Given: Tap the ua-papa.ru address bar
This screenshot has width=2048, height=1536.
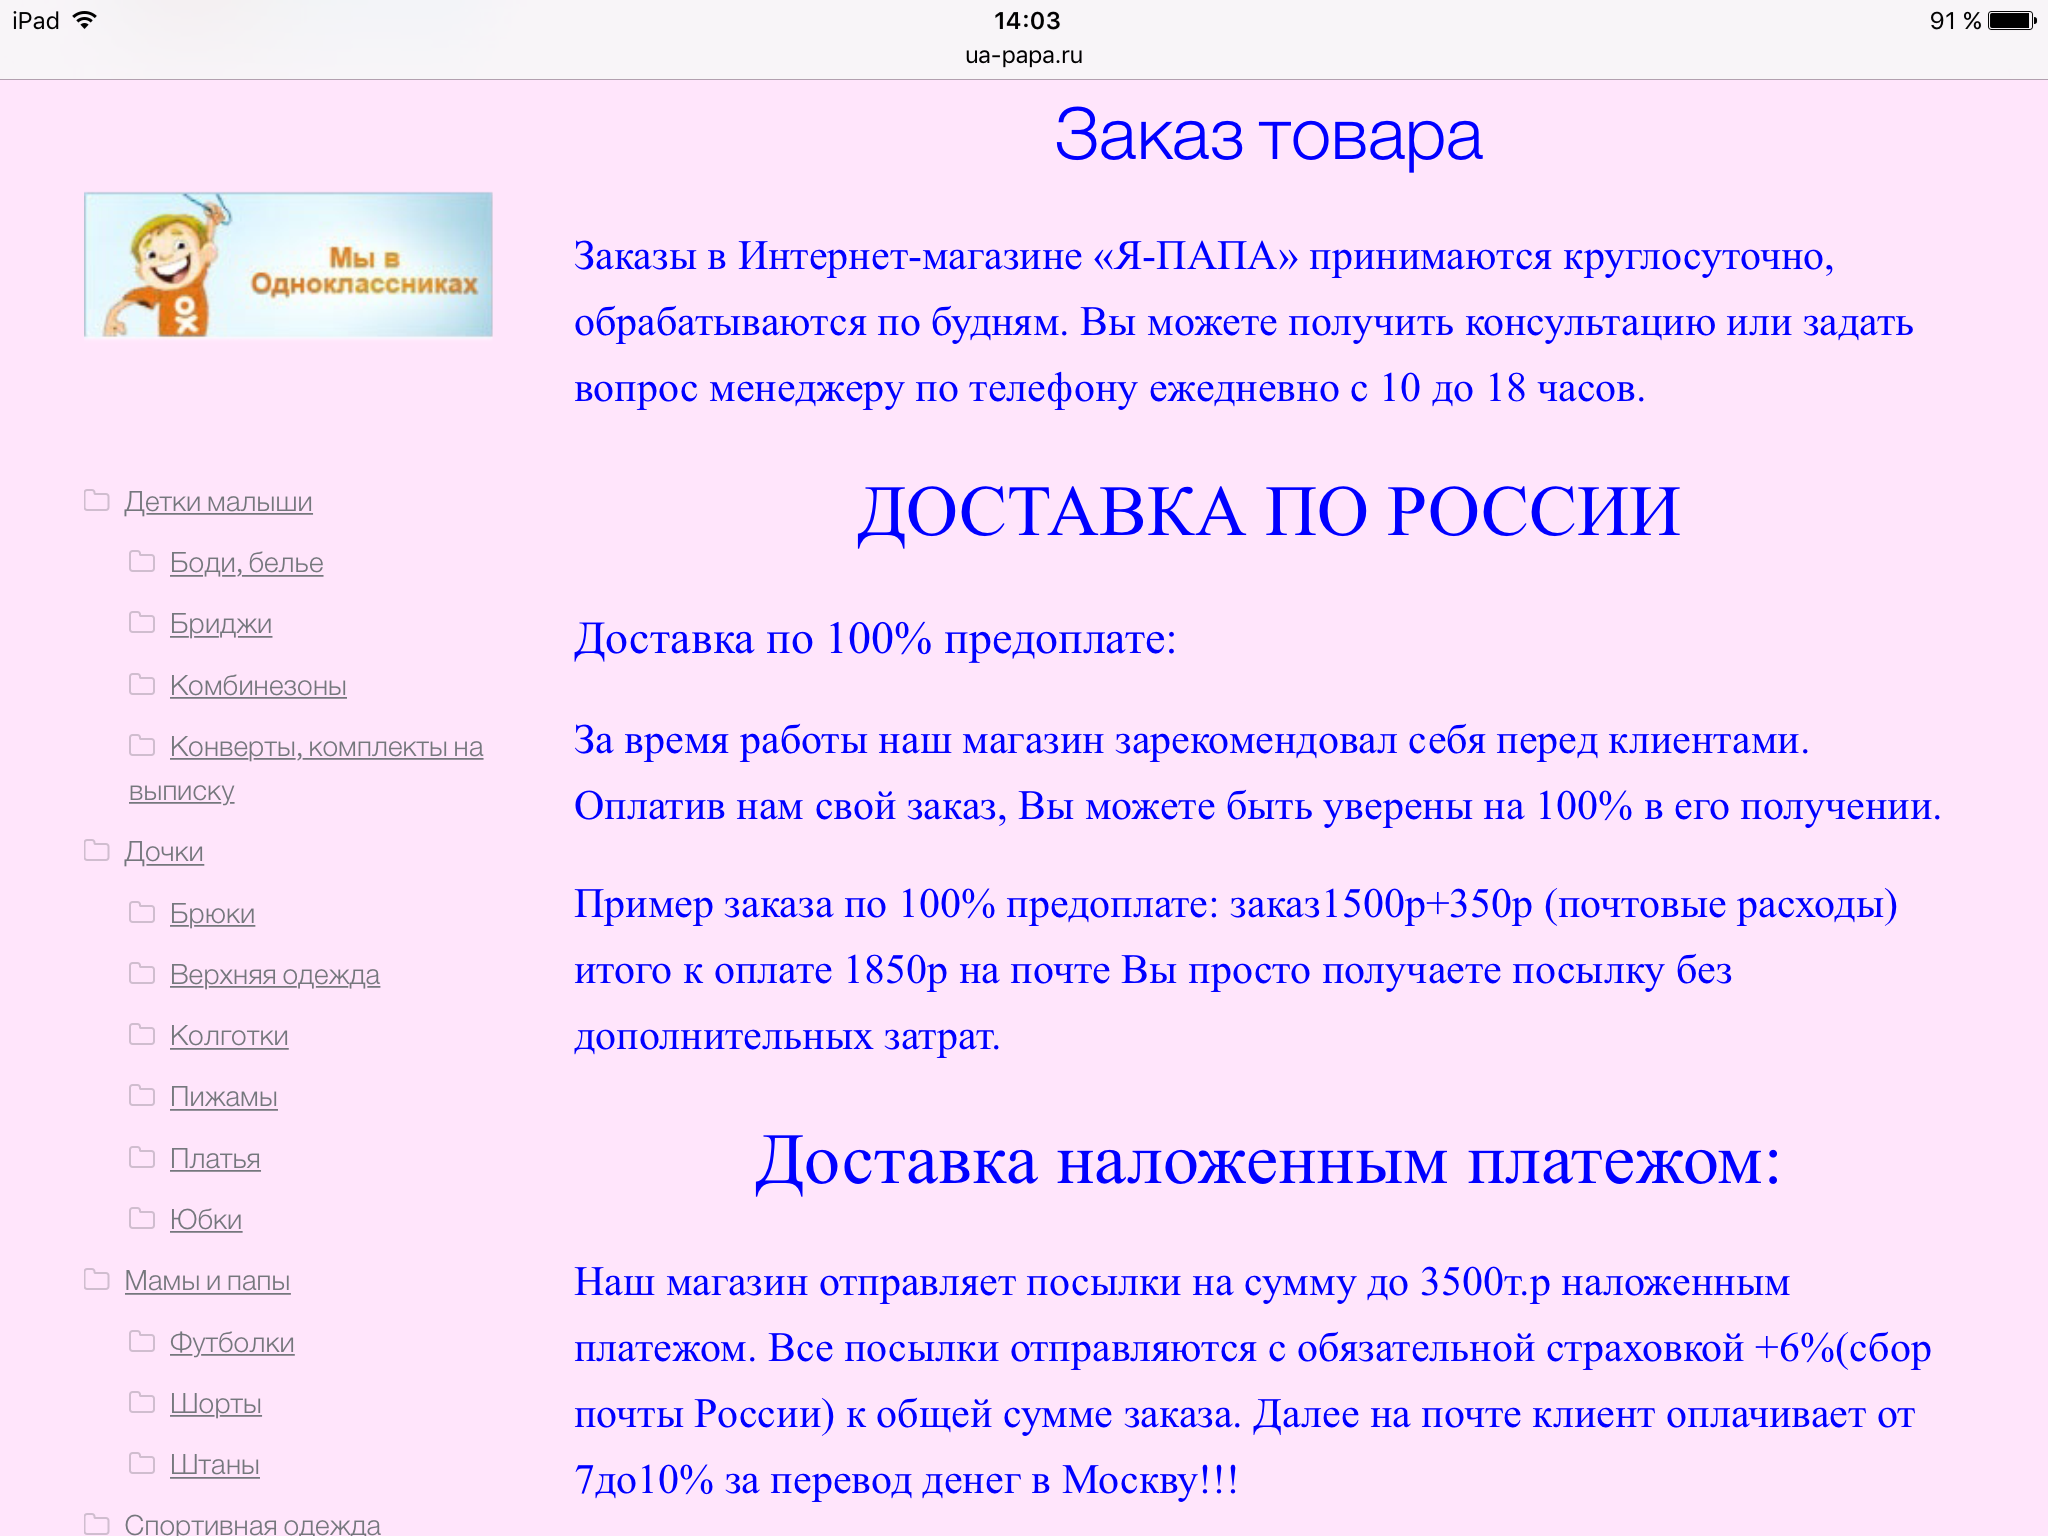Looking at the screenshot, I should tap(1023, 56).
